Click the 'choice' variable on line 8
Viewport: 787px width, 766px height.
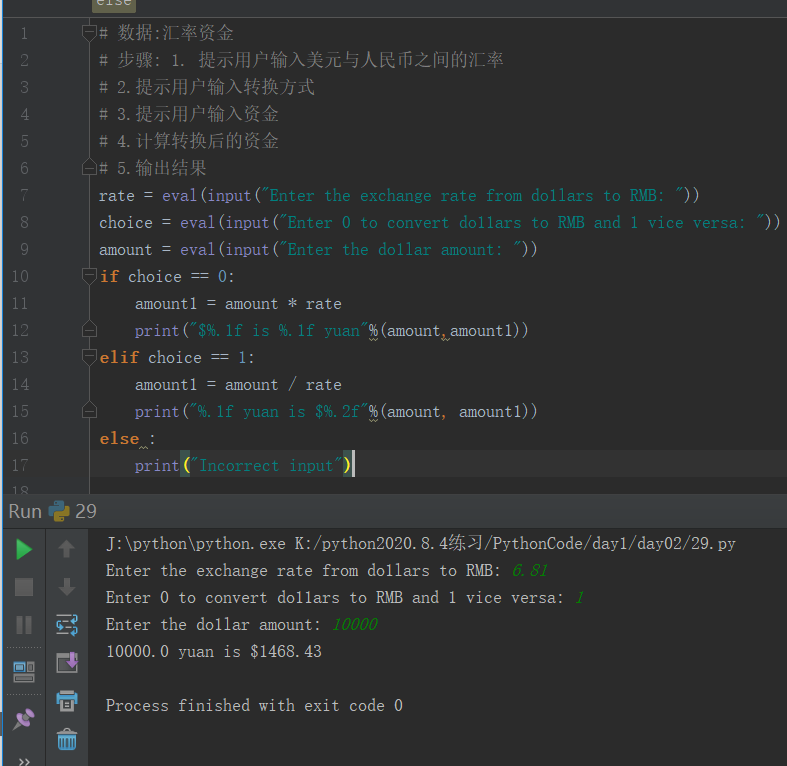tap(125, 222)
